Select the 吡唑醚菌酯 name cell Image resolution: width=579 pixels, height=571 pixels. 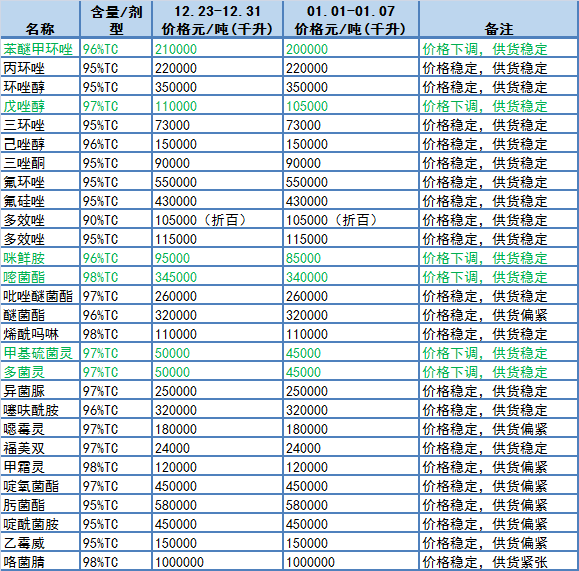(40, 296)
